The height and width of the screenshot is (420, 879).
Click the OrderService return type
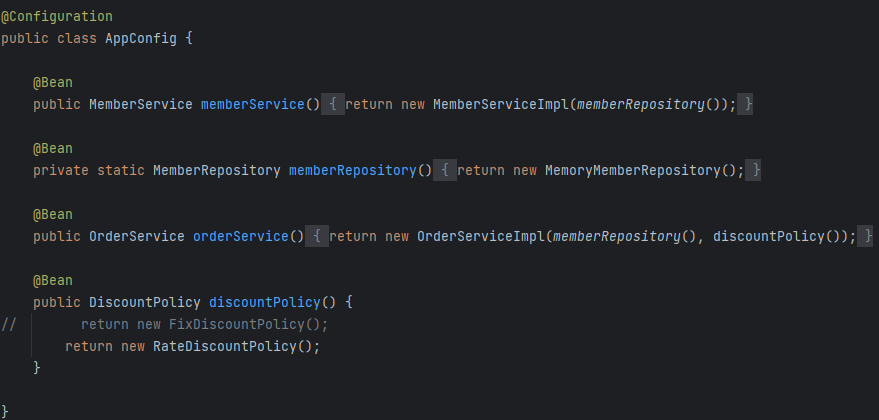137,236
